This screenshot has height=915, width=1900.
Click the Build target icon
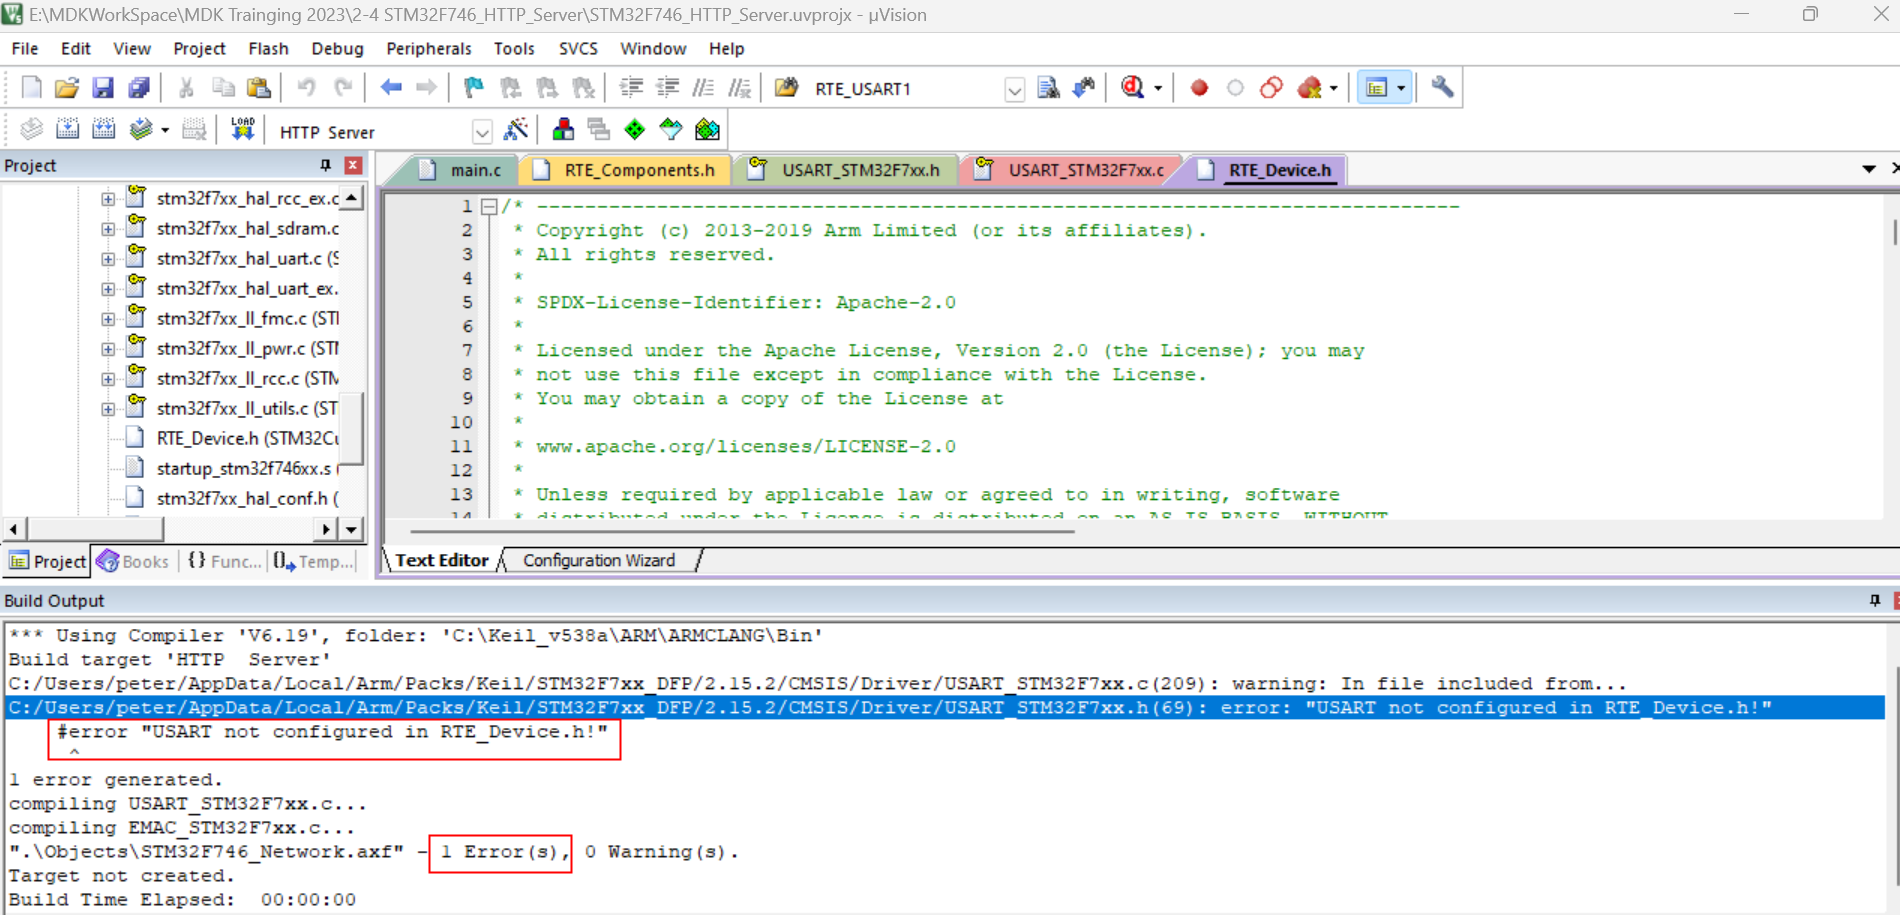67,130
